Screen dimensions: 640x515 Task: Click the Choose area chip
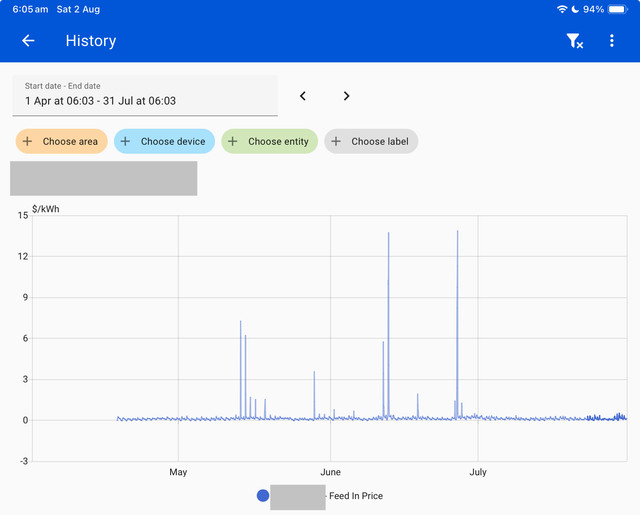[62, 141]
